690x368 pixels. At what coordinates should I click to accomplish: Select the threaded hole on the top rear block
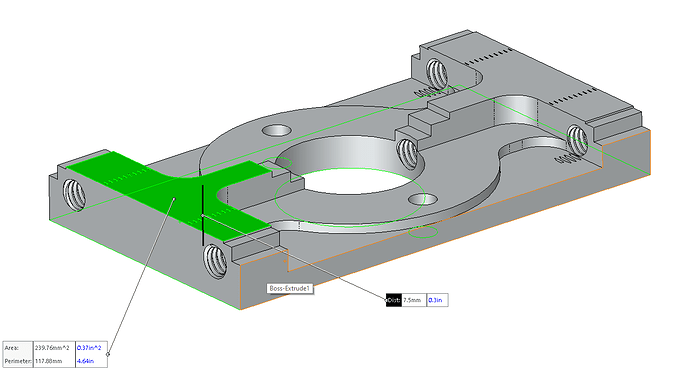[437, 74]
